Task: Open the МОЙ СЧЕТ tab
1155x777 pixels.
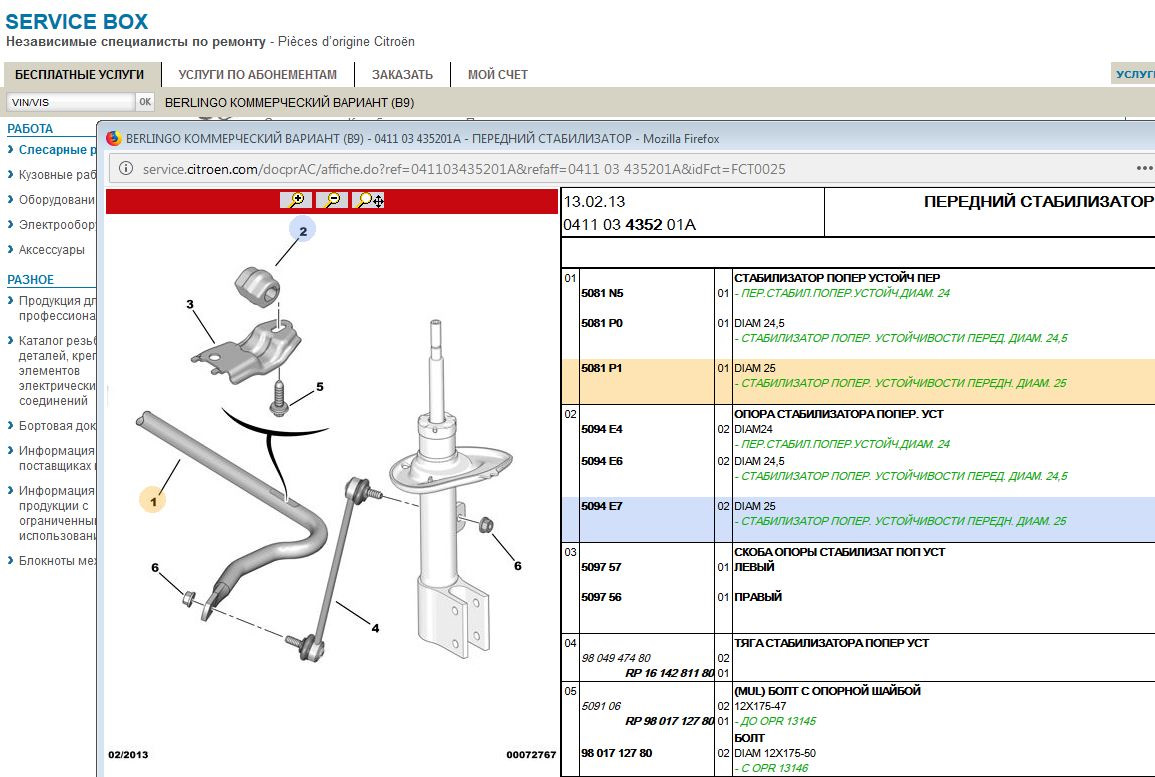Action: (x=498, y=74)
